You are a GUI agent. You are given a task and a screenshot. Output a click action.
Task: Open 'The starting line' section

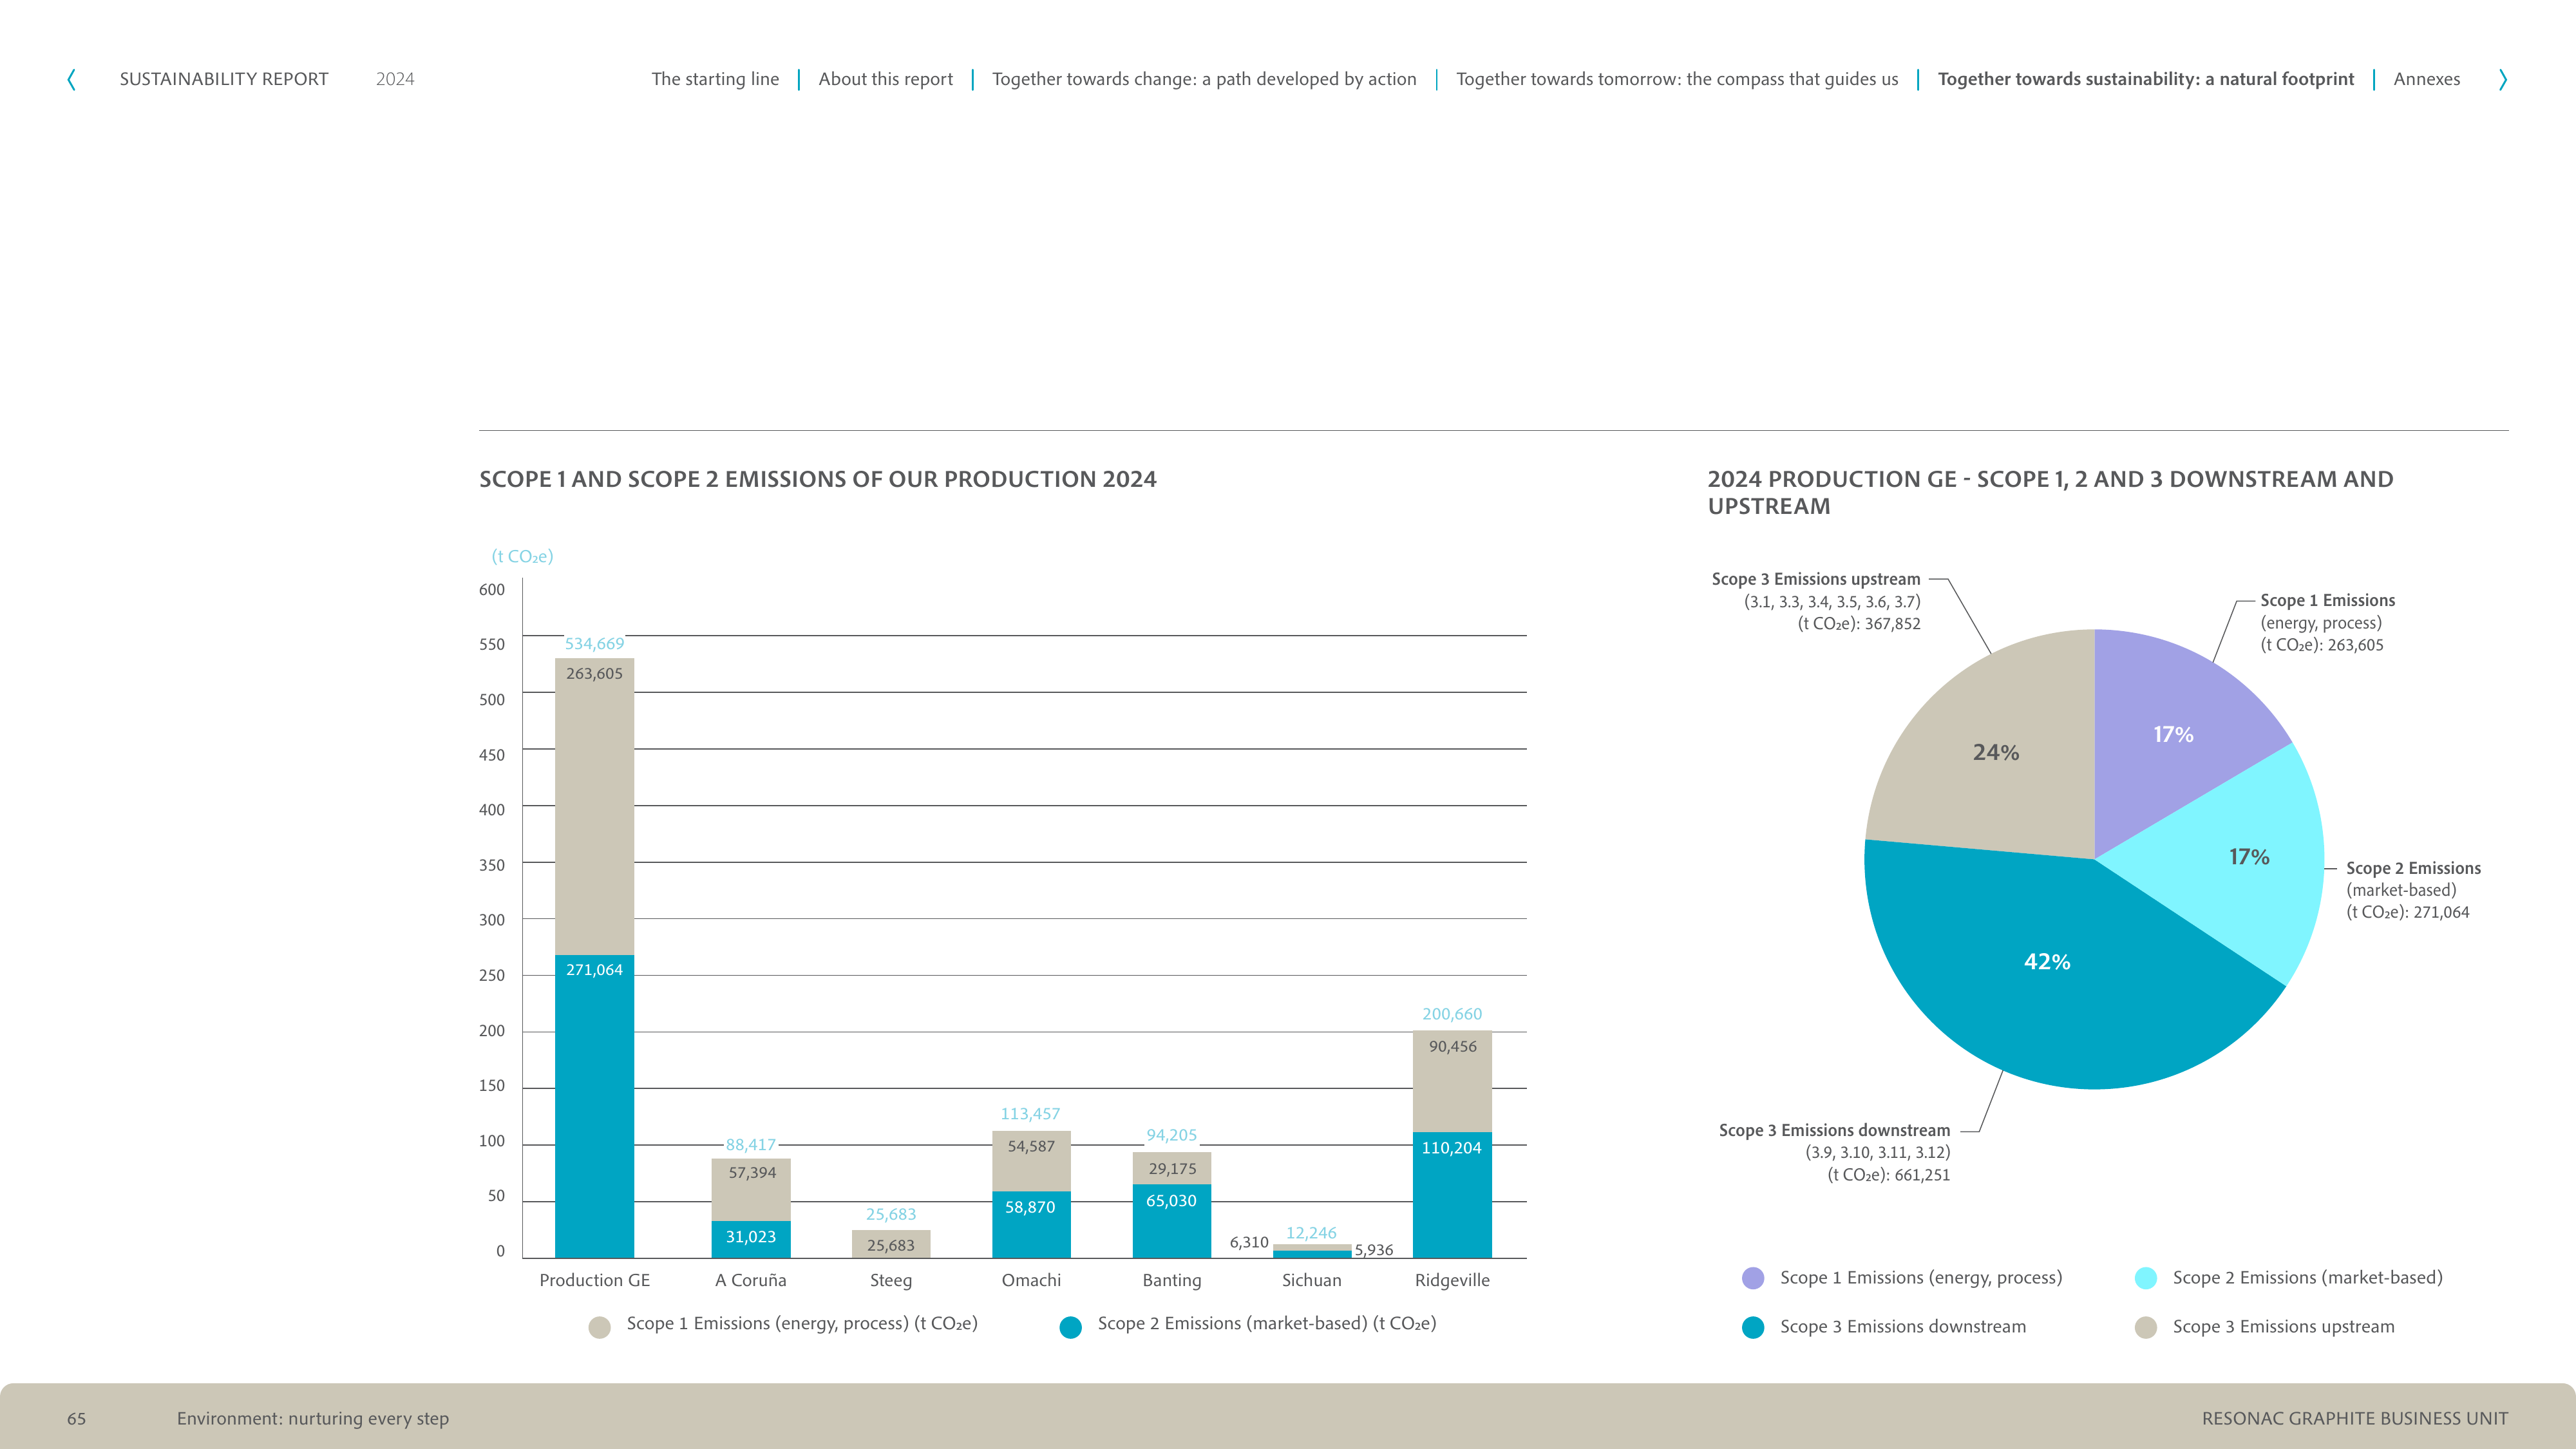click(x=715, y=79)
